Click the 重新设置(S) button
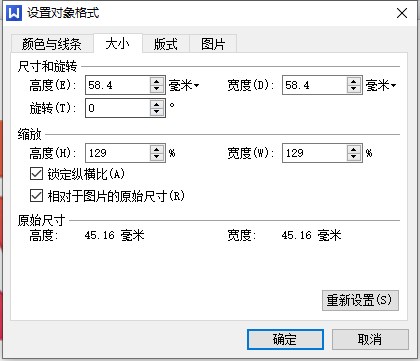This screenshot has width=420, height=361. (360, 300)
